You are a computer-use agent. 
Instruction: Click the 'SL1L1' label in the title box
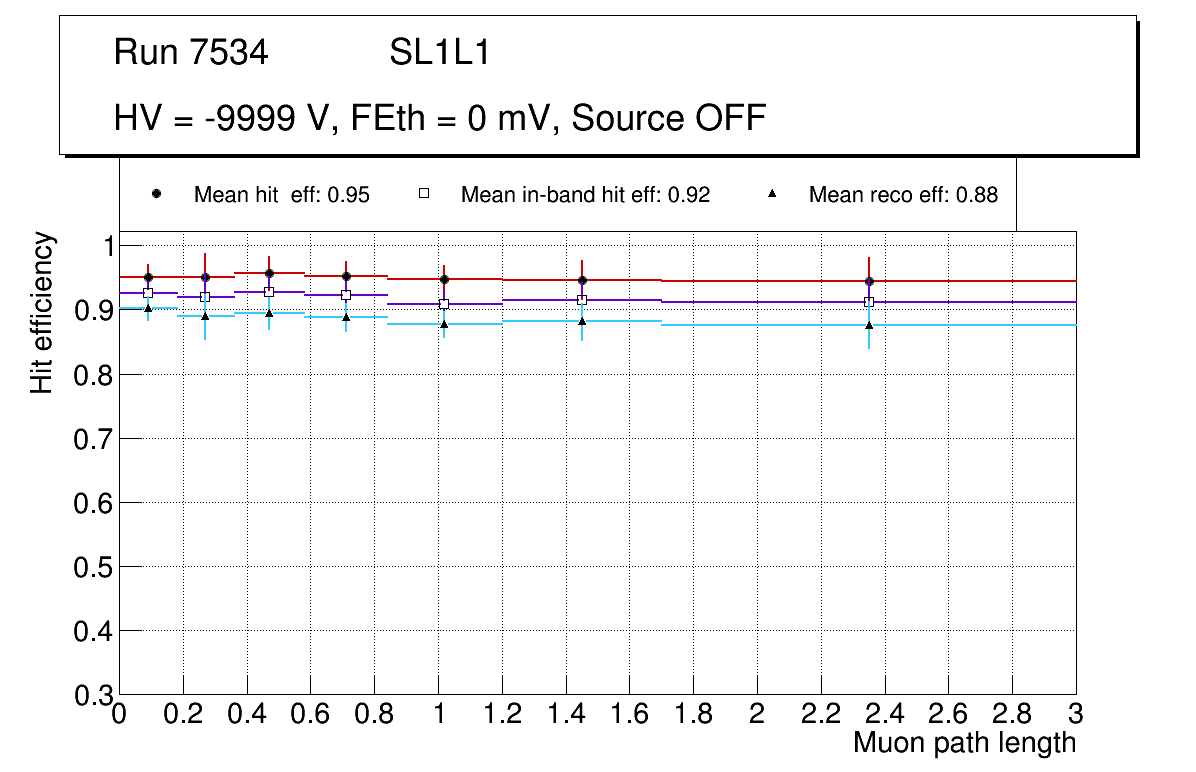pyautogui.click(x=439, y=53)
